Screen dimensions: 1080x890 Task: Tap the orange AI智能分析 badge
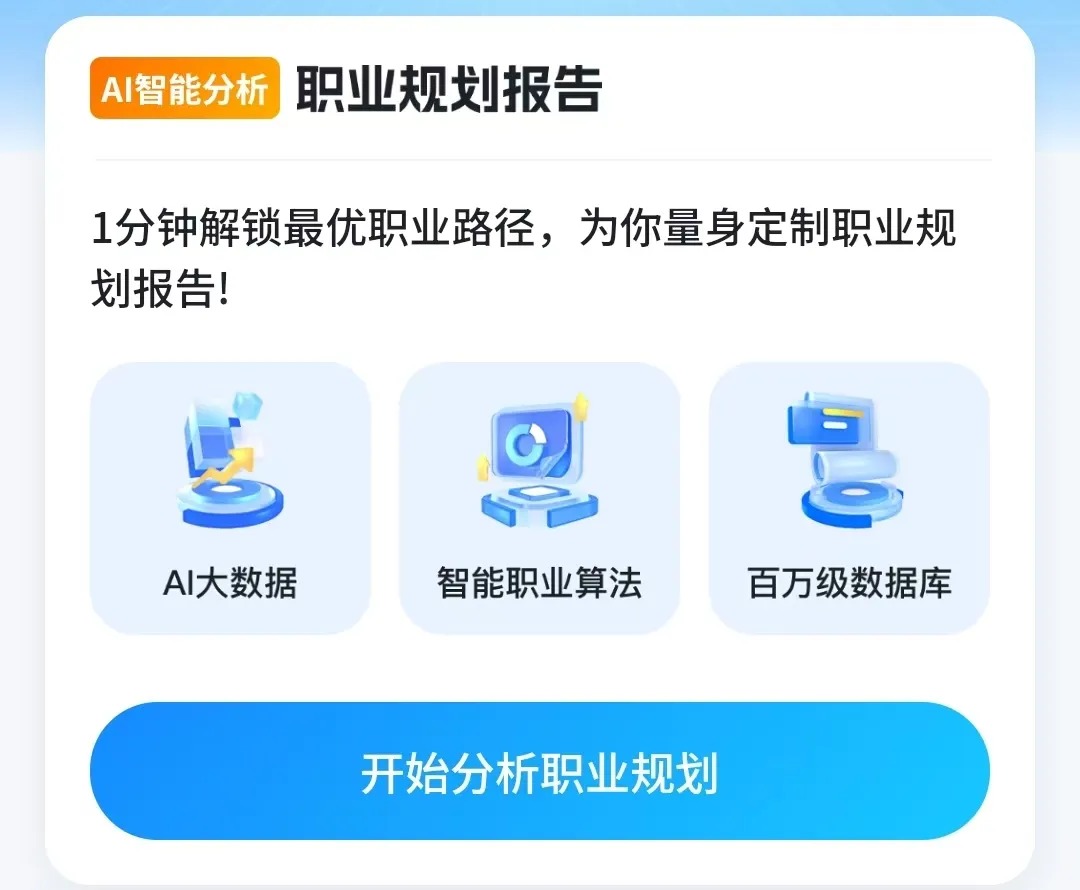click(x=185, y=88)
